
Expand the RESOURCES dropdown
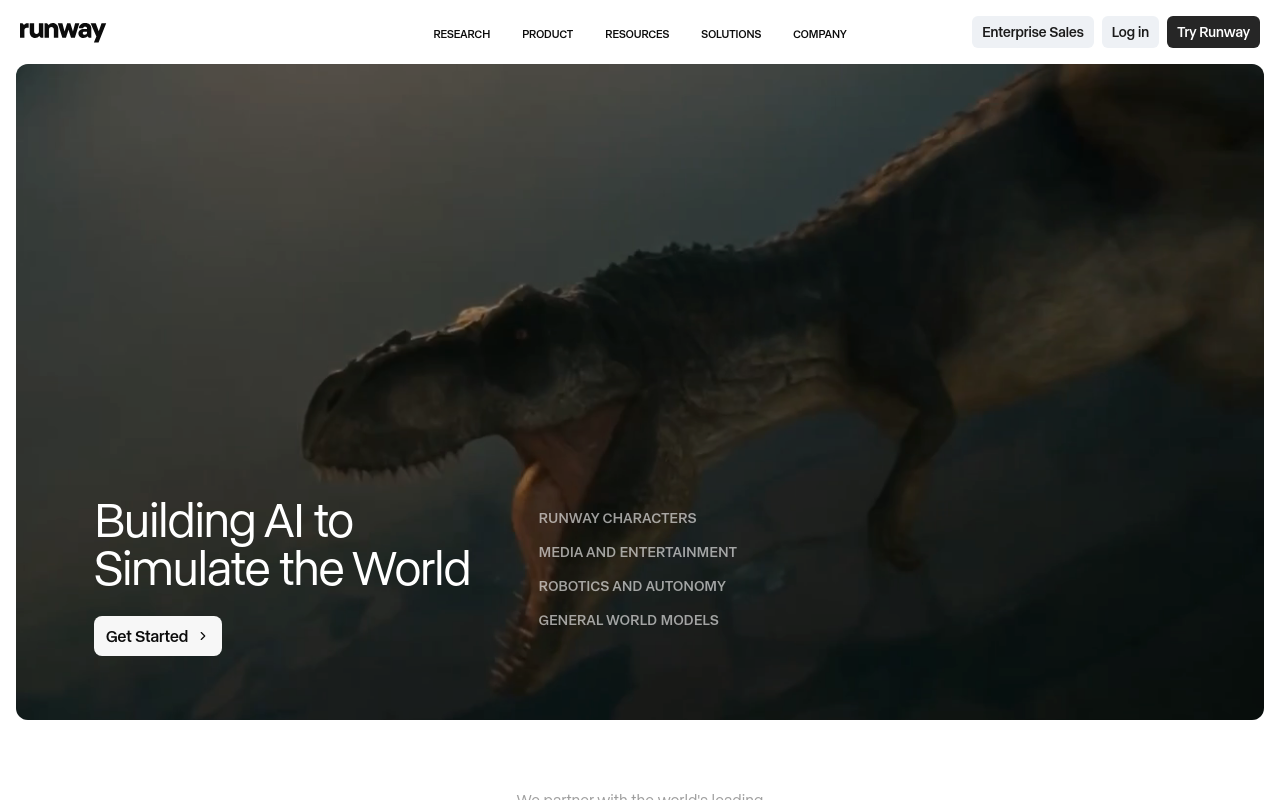[x=637, y=33]
